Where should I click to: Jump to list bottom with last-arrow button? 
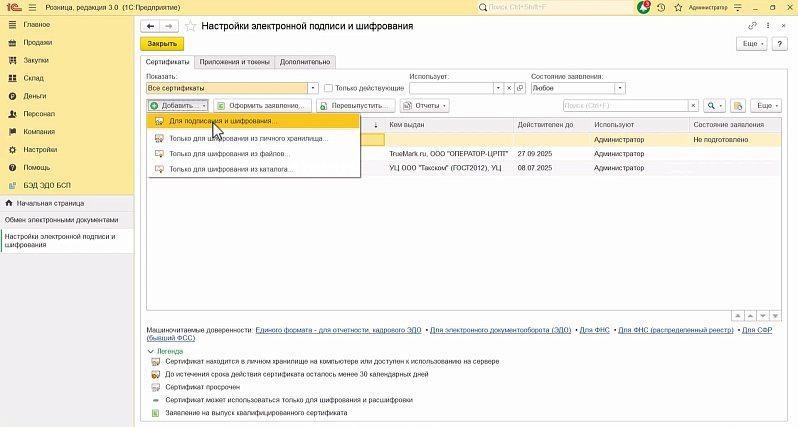(x=775, y=316)
